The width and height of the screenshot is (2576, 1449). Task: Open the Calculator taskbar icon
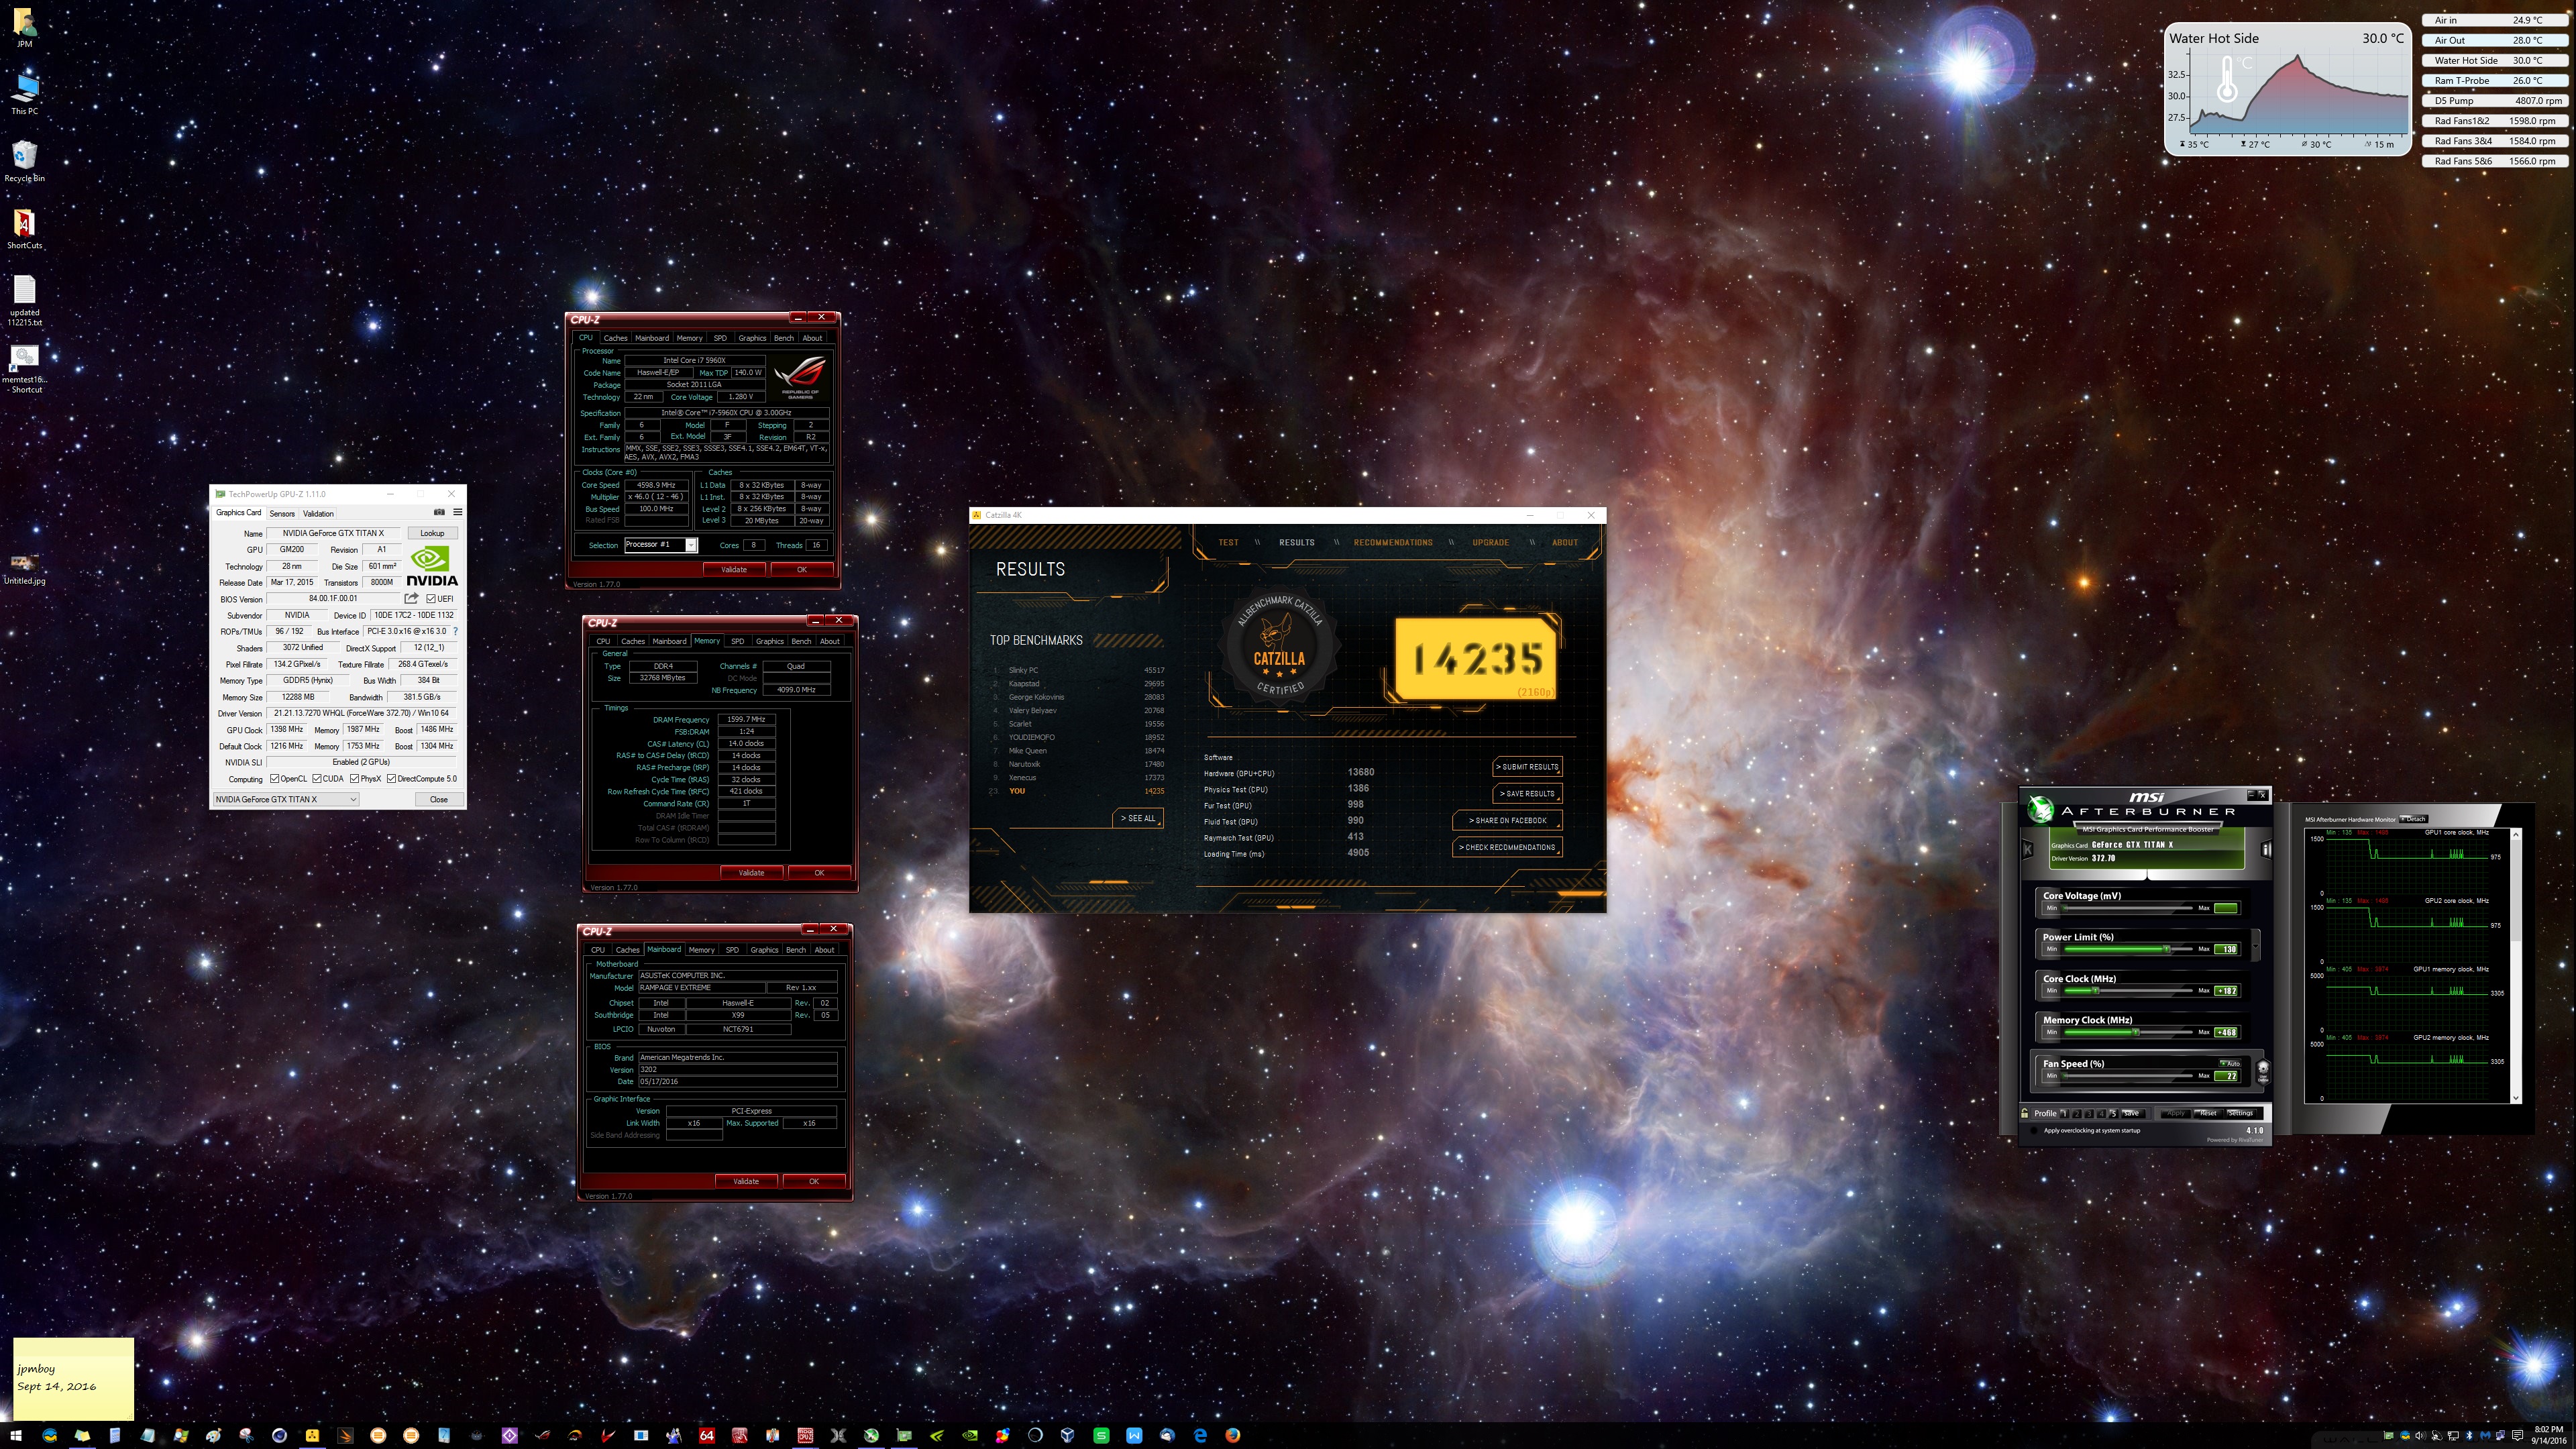[115, 1435]
